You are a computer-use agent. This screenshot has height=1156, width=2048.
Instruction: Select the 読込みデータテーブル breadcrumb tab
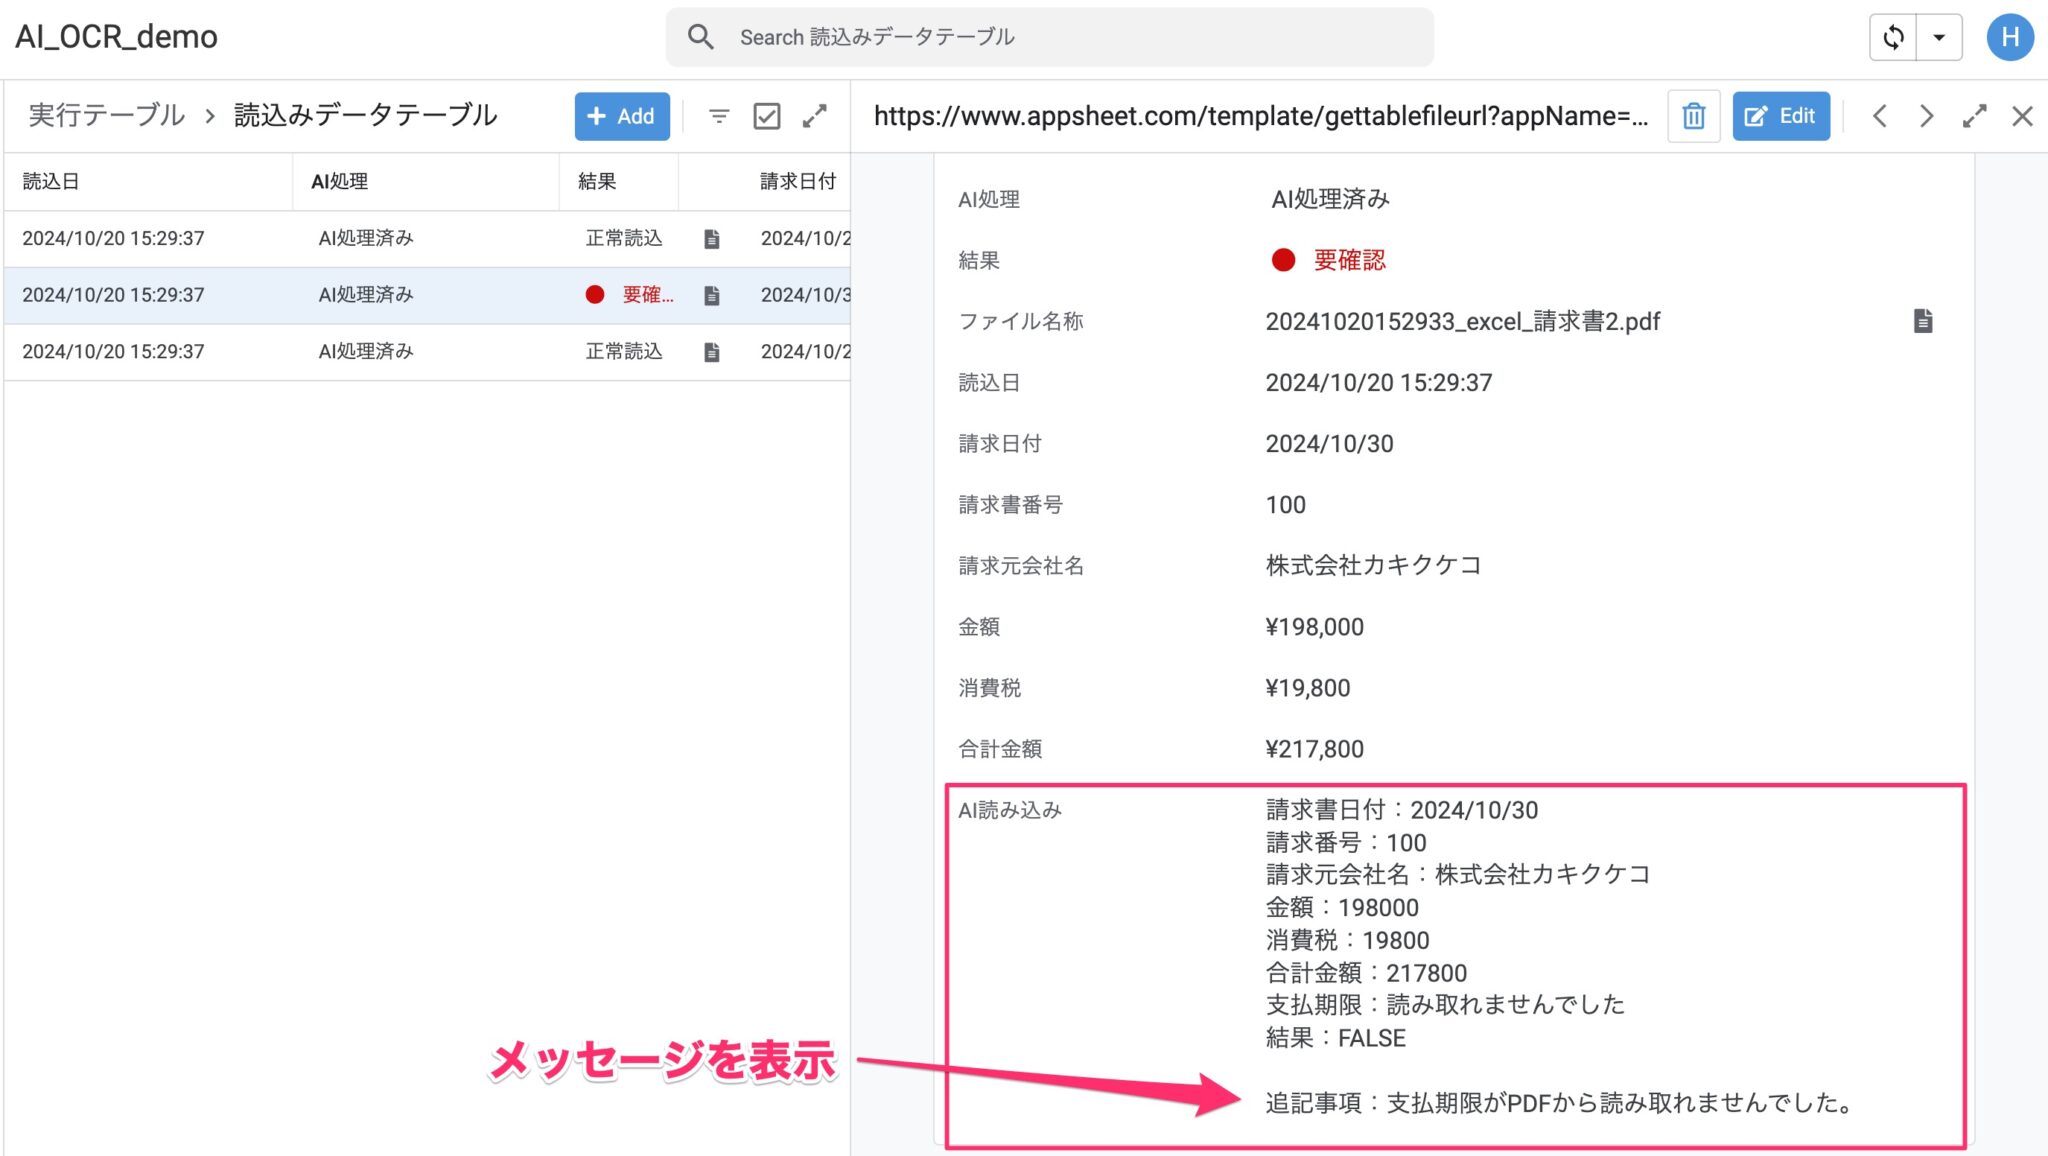[364, 115]
